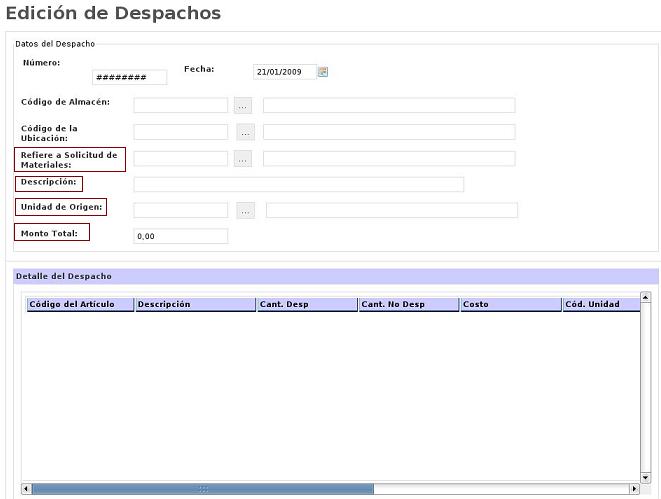Open the lookup for Código de la Ubicación
This screenshot has height=499, width=661.
pos(246,132)
